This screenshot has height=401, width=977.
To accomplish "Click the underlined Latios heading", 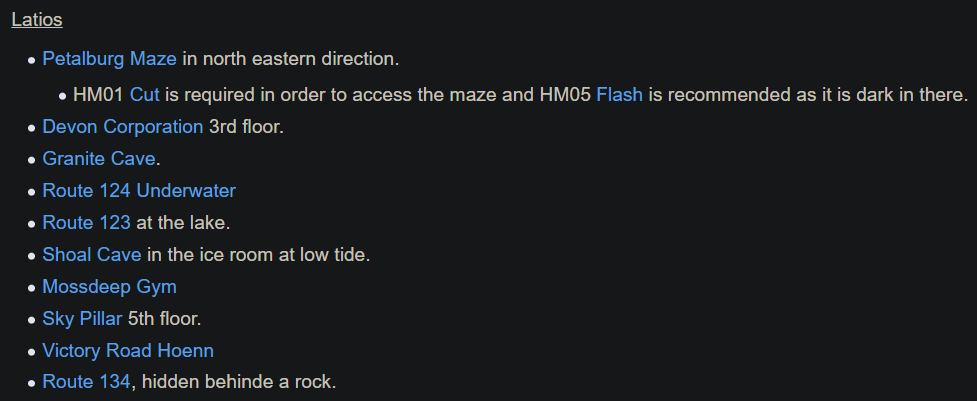I will tap(37, 20).
